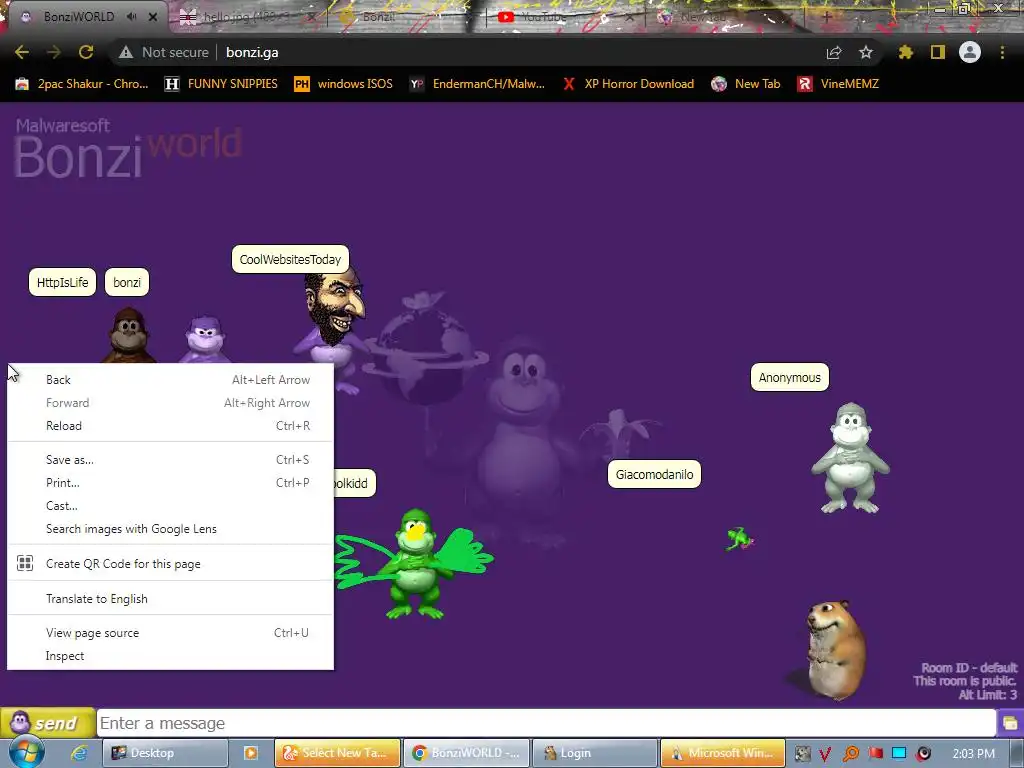Choose Create QR Code for this page

170,564
